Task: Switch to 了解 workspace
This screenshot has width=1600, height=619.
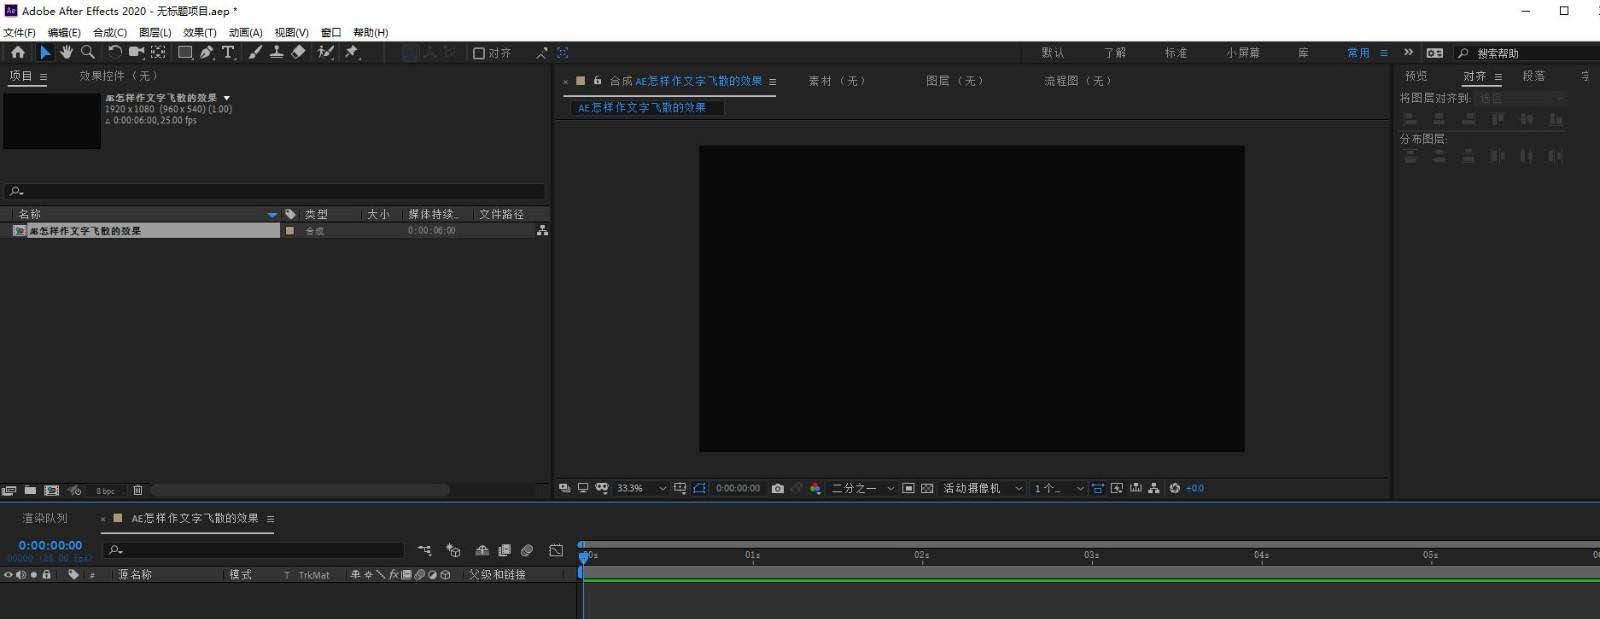Action: (x=1115, y=53)
